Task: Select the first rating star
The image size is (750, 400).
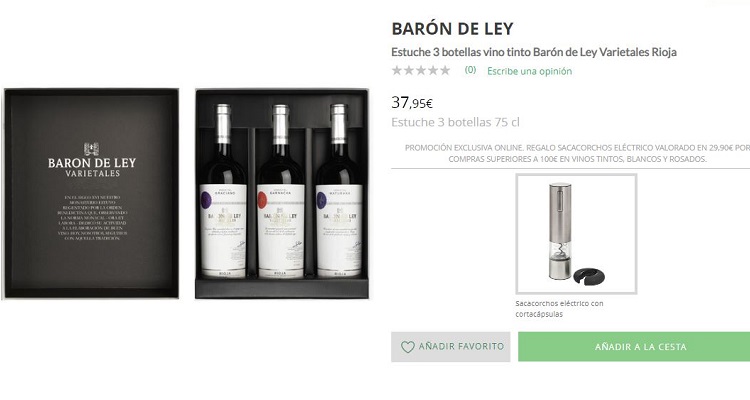Action: (397, 70)
